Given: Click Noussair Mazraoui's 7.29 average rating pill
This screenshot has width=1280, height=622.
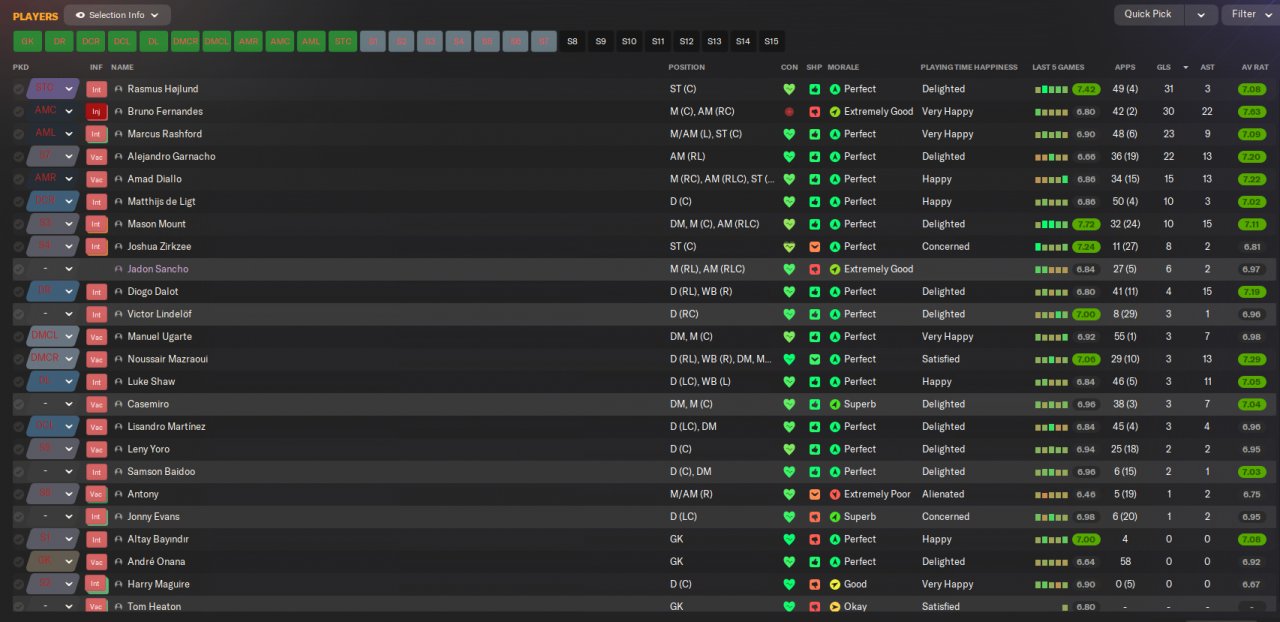Looking at the screenshot, I should point(1251,359).
